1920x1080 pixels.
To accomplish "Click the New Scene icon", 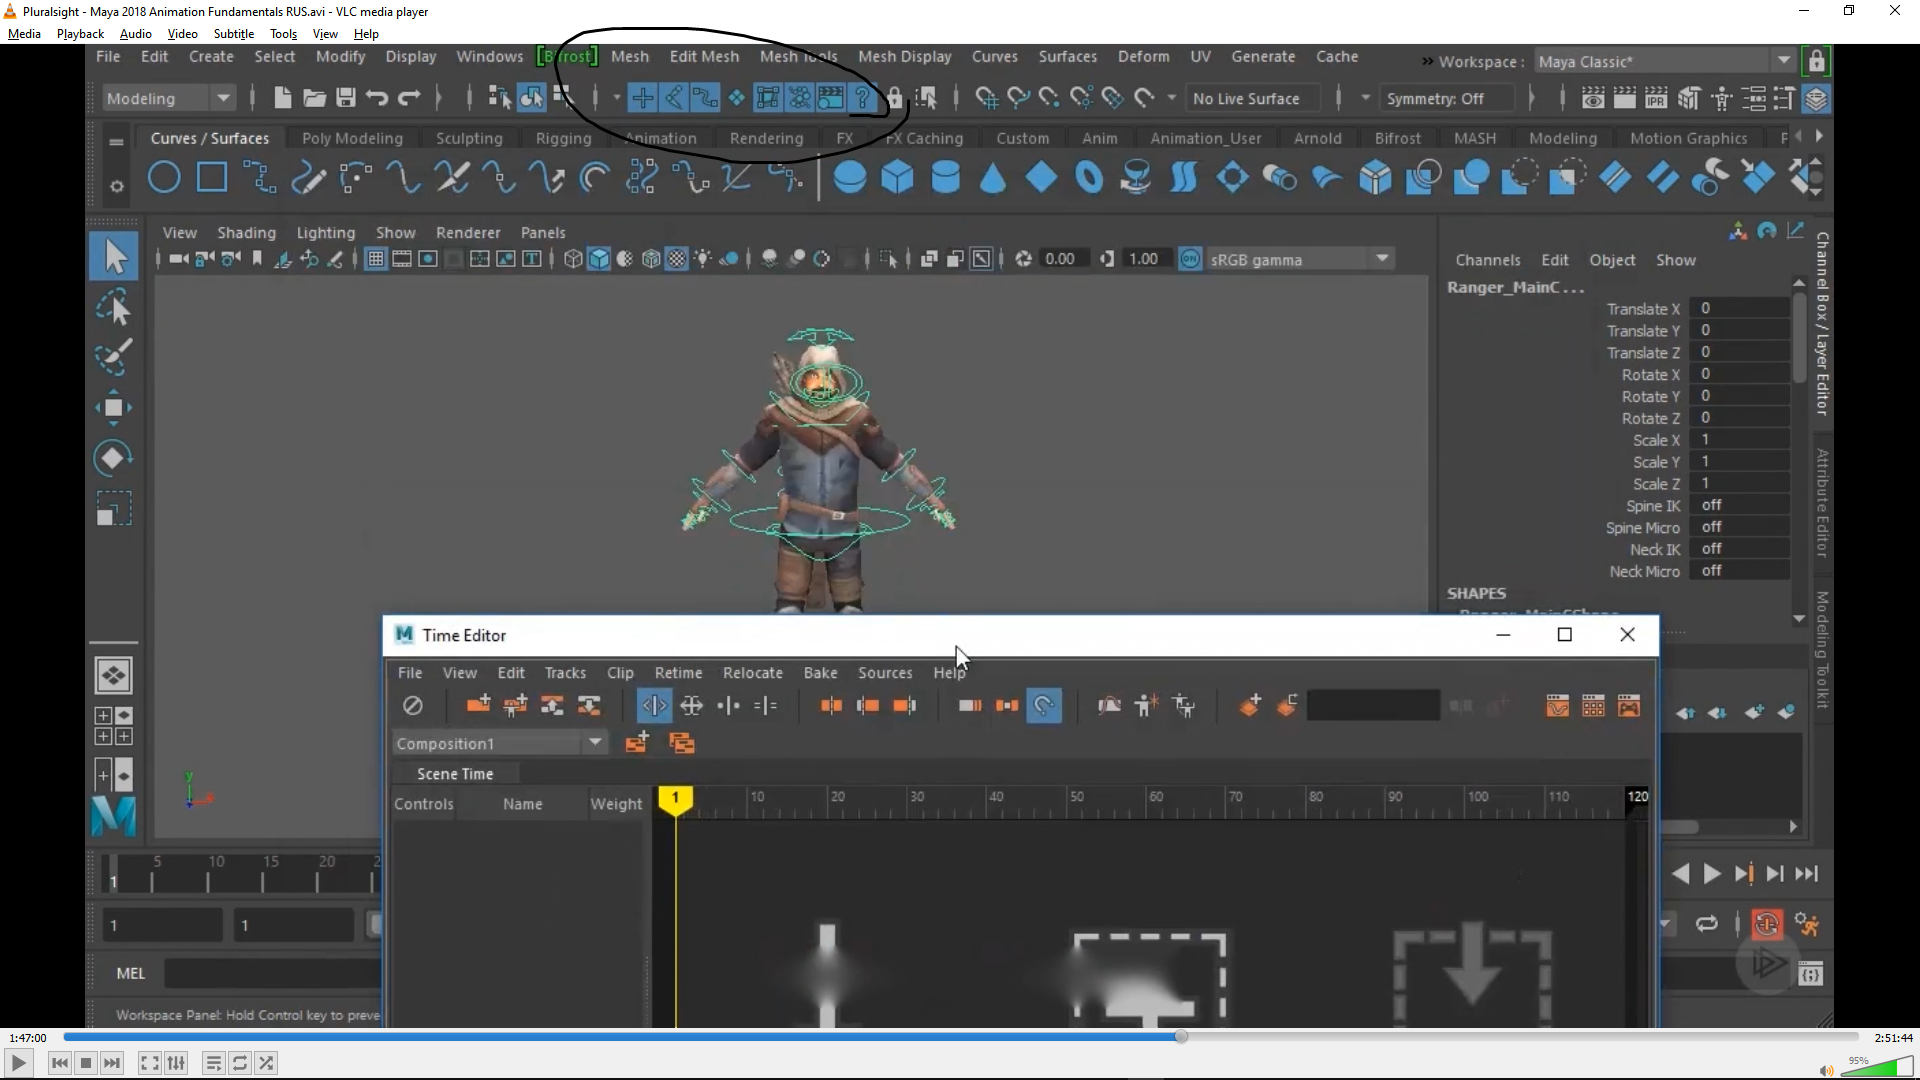I will click(x=282, y=98).
